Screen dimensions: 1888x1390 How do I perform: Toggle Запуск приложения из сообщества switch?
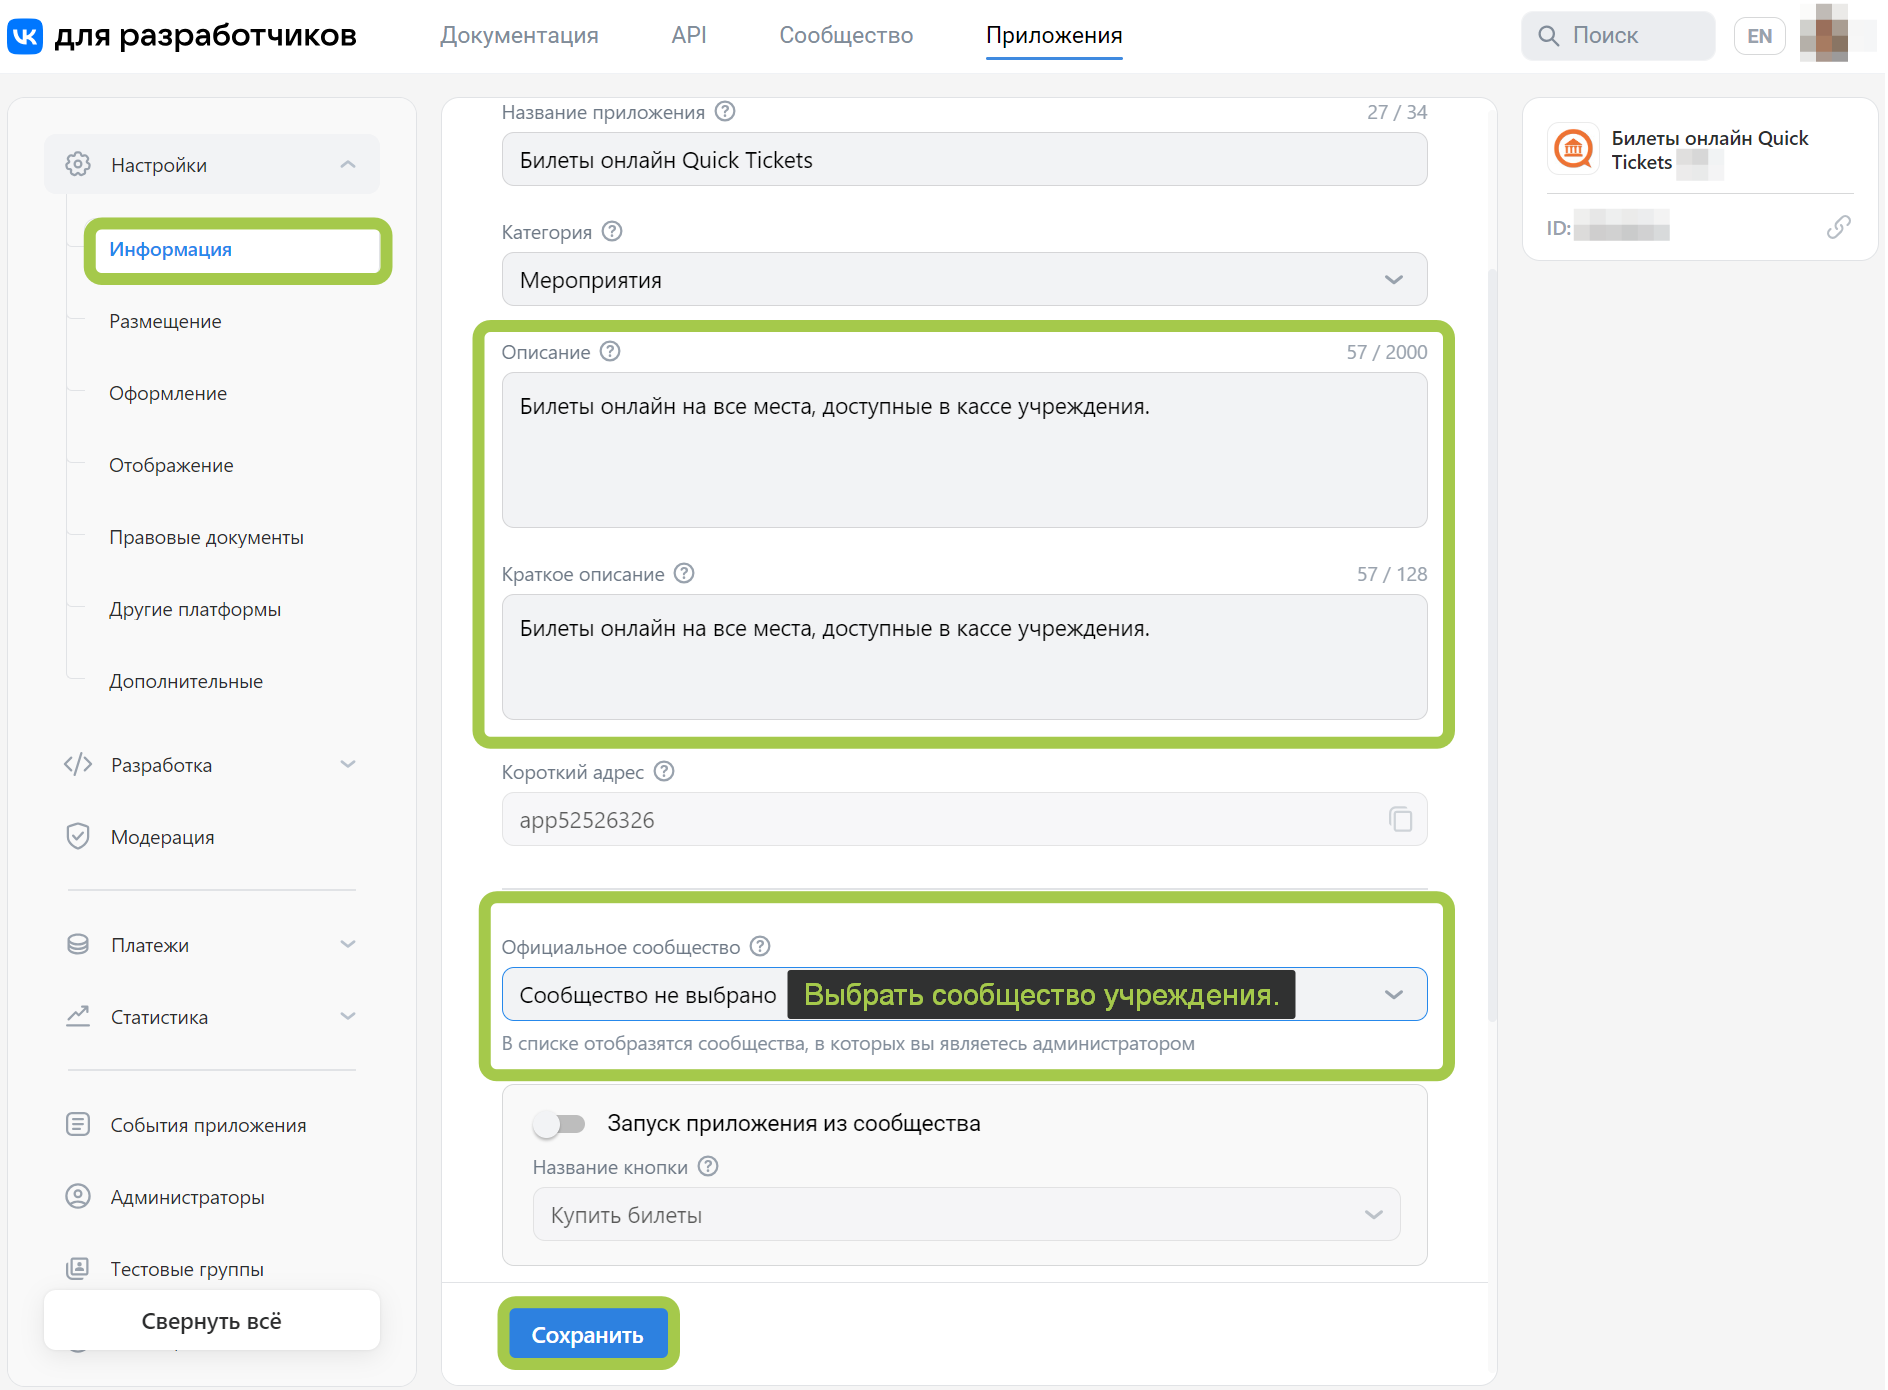pyautogui.click(x=559, y=1123)
